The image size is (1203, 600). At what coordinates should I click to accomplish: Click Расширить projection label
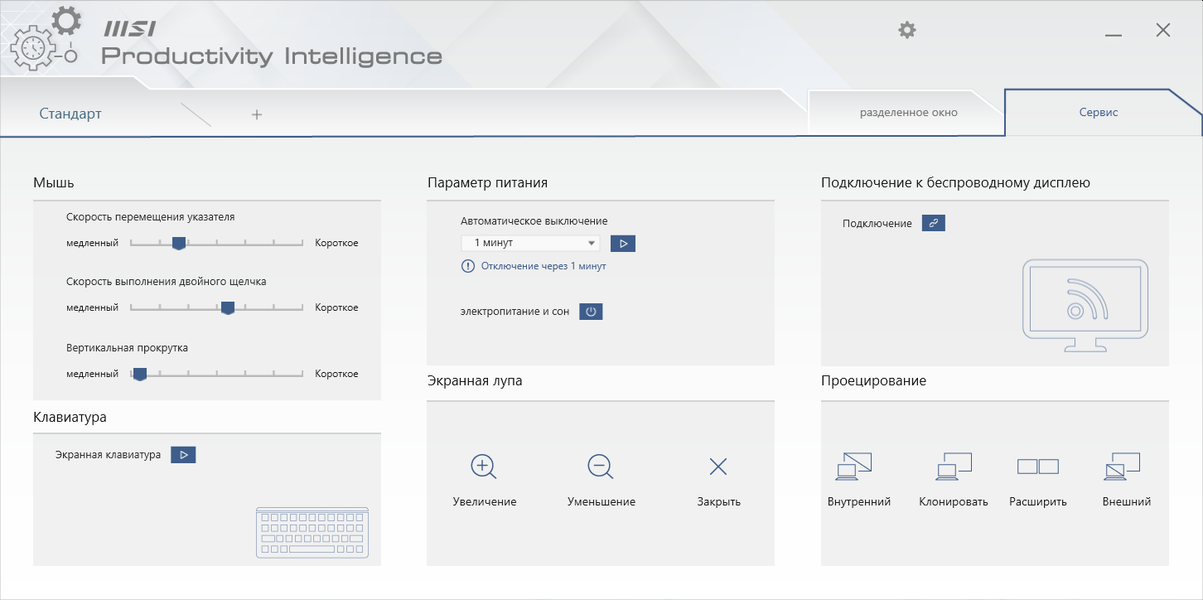tap(1038, 502)
